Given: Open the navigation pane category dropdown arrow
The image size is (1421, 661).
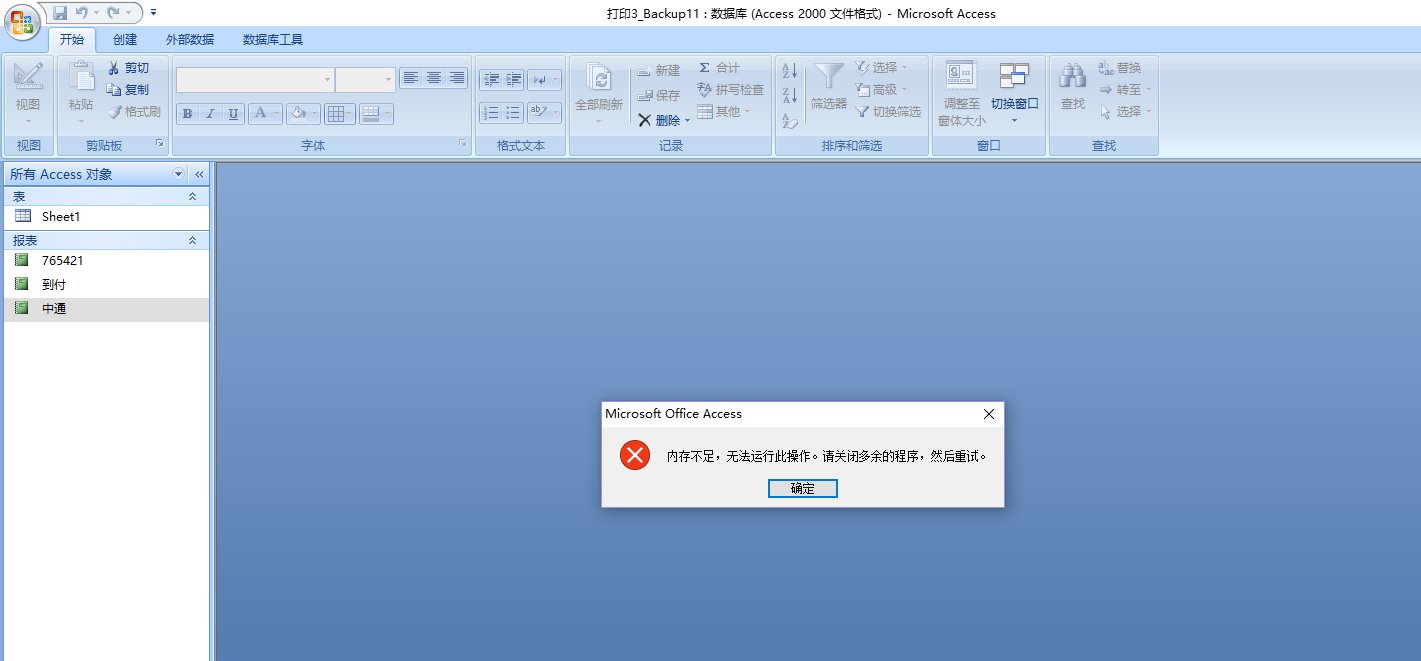Looking at the screenshot, I should (179, 174).
